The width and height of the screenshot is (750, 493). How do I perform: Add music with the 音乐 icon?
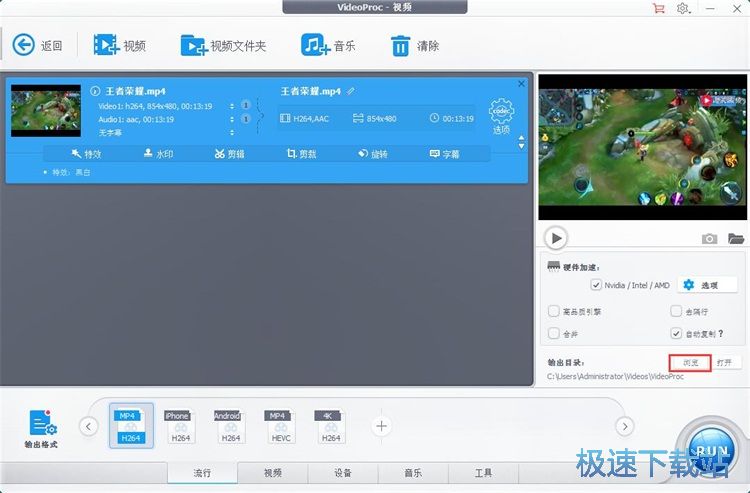tap(315, 45)
